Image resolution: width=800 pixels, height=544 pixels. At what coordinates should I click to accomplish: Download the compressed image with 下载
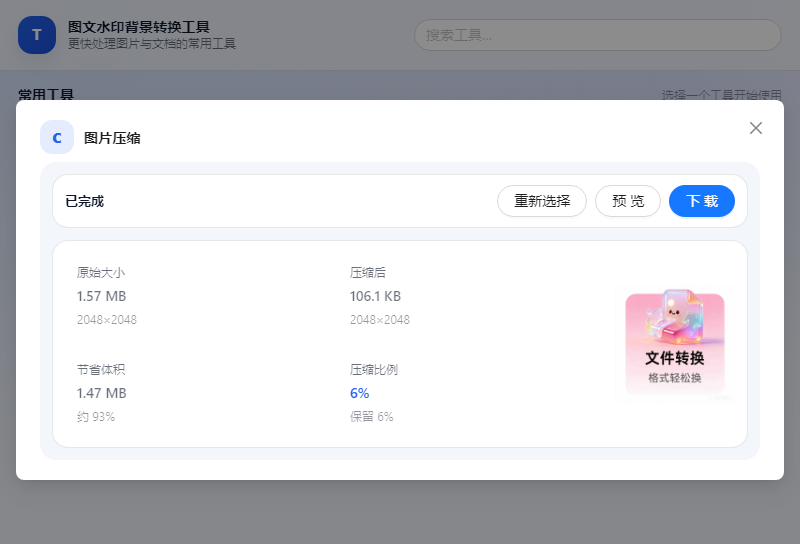click(x=702, y=201)
